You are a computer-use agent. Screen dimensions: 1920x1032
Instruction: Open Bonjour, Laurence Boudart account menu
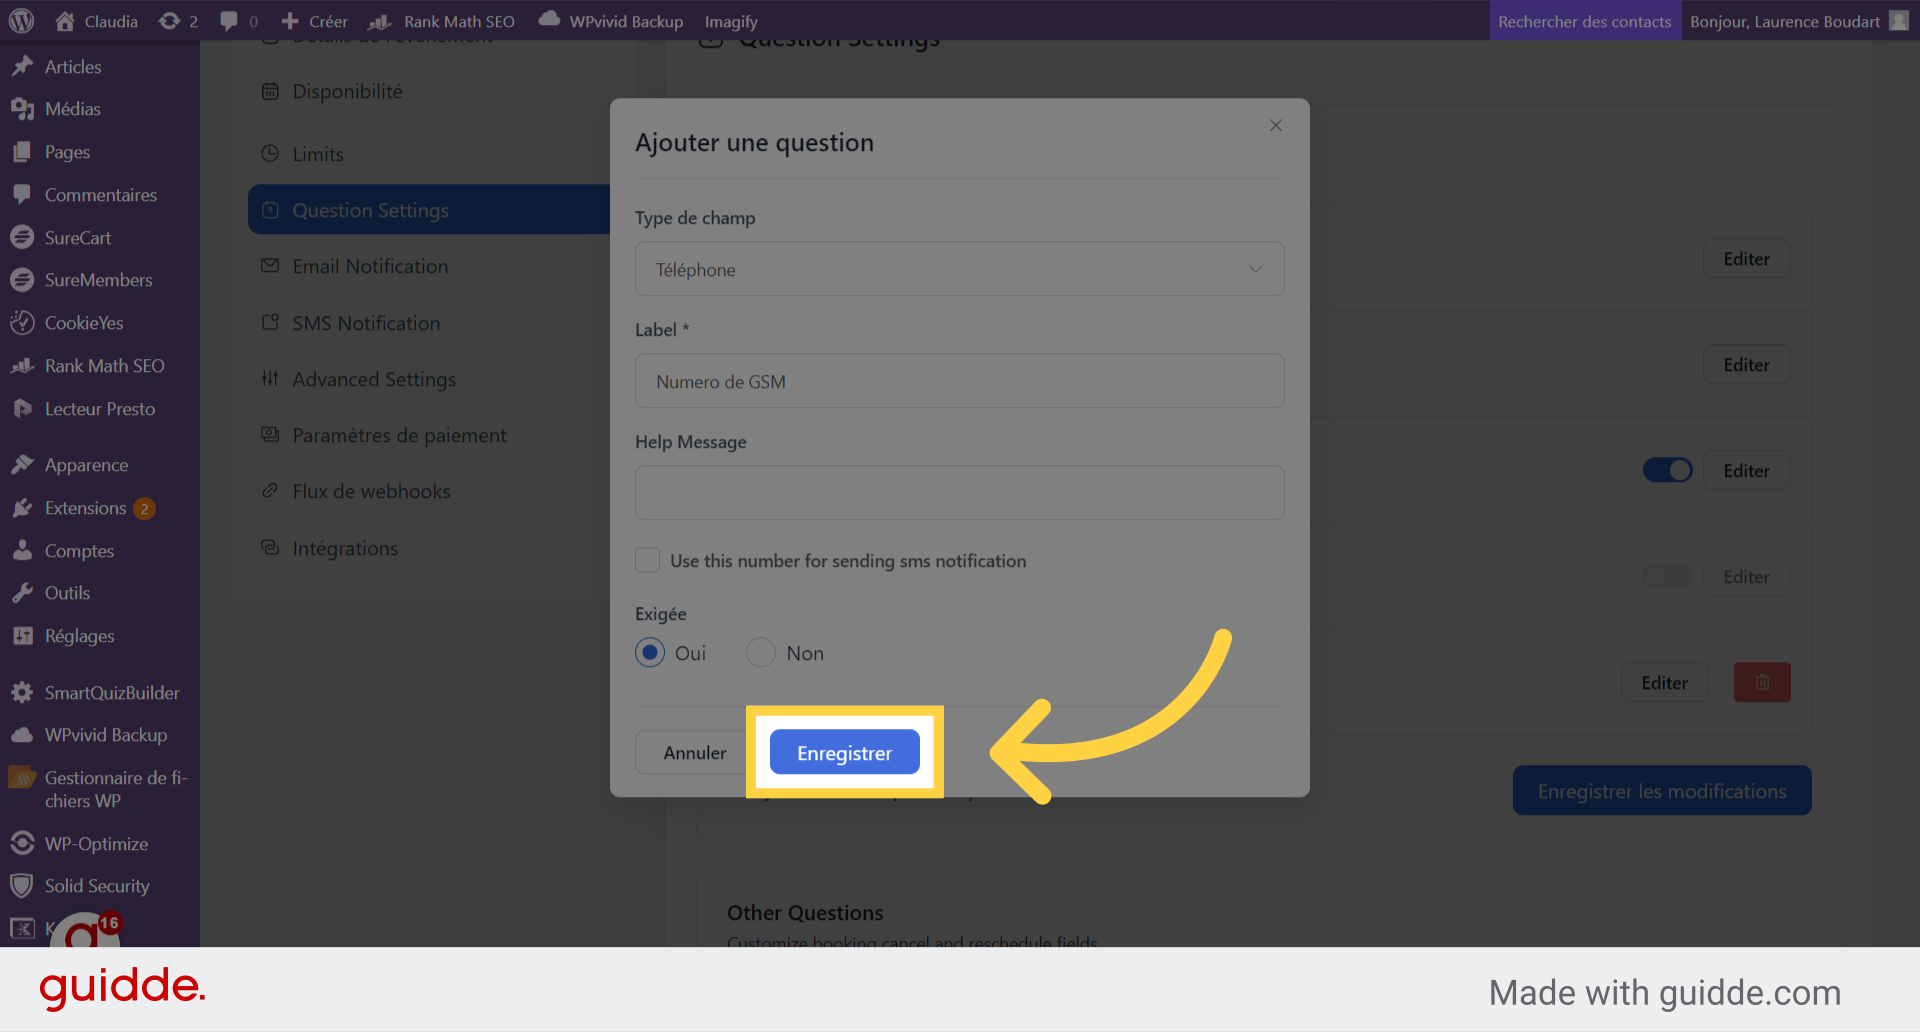[1798, 21]
